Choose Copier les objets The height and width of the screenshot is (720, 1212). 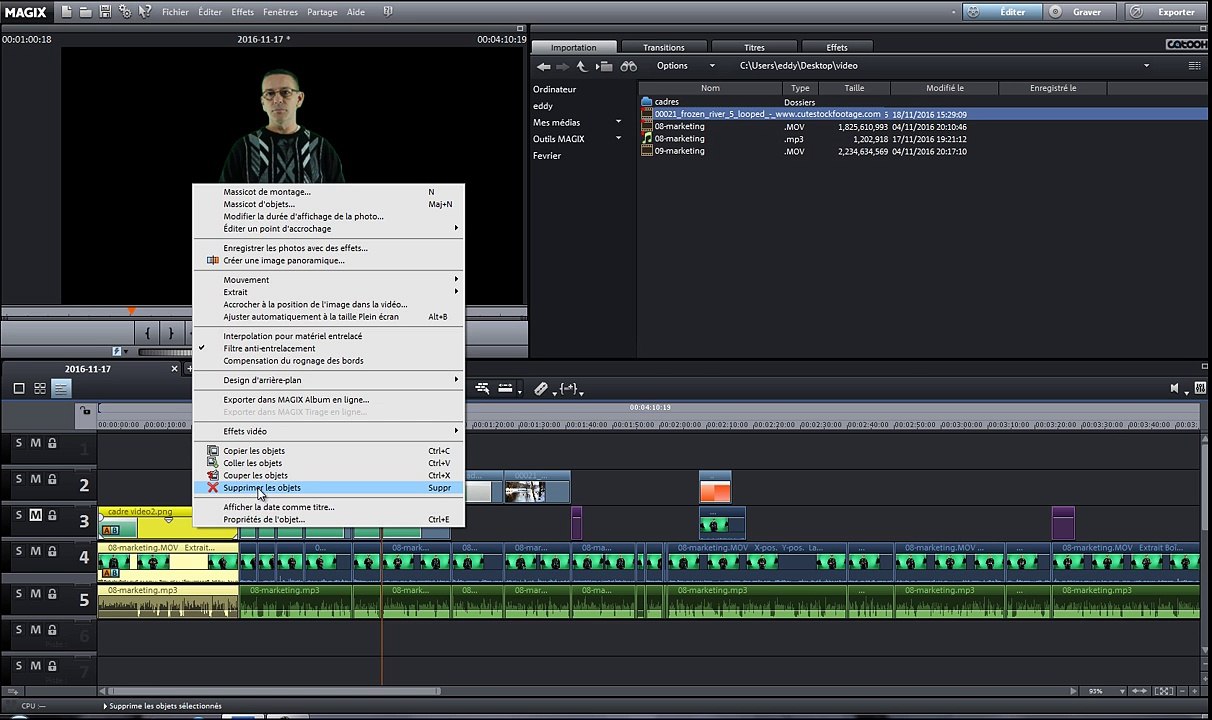coord(328,451)
